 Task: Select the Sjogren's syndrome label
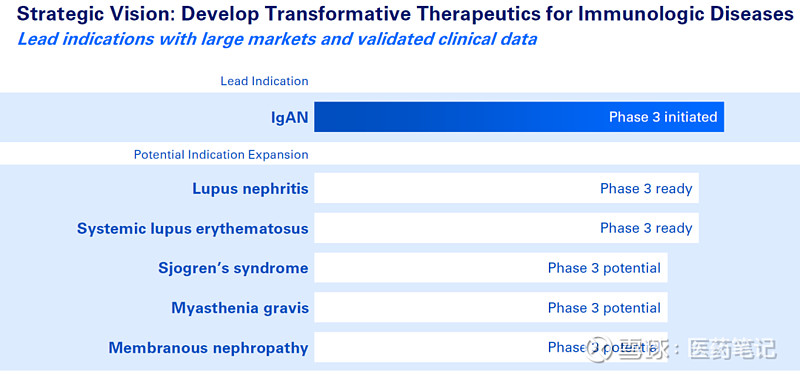(x=233, y=268)
